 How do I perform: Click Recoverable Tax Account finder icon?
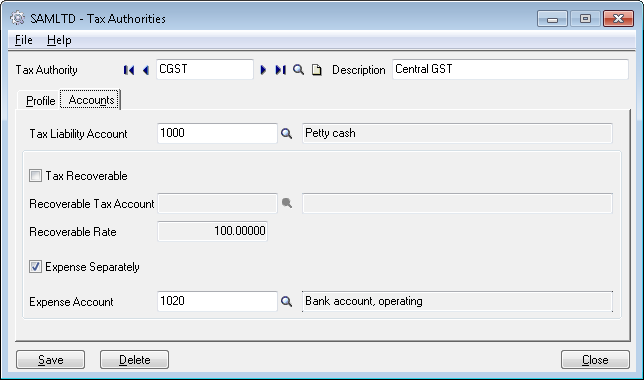pyautogui.click(x=287, y=203)
